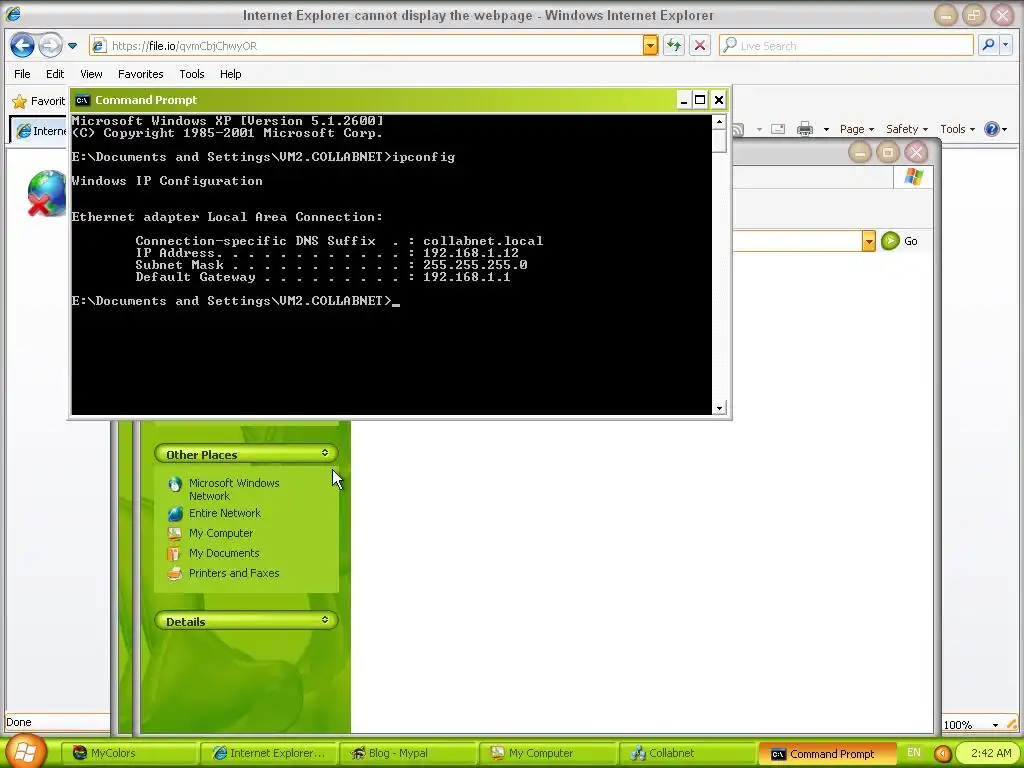Open the File menu

tap(22, 74)
